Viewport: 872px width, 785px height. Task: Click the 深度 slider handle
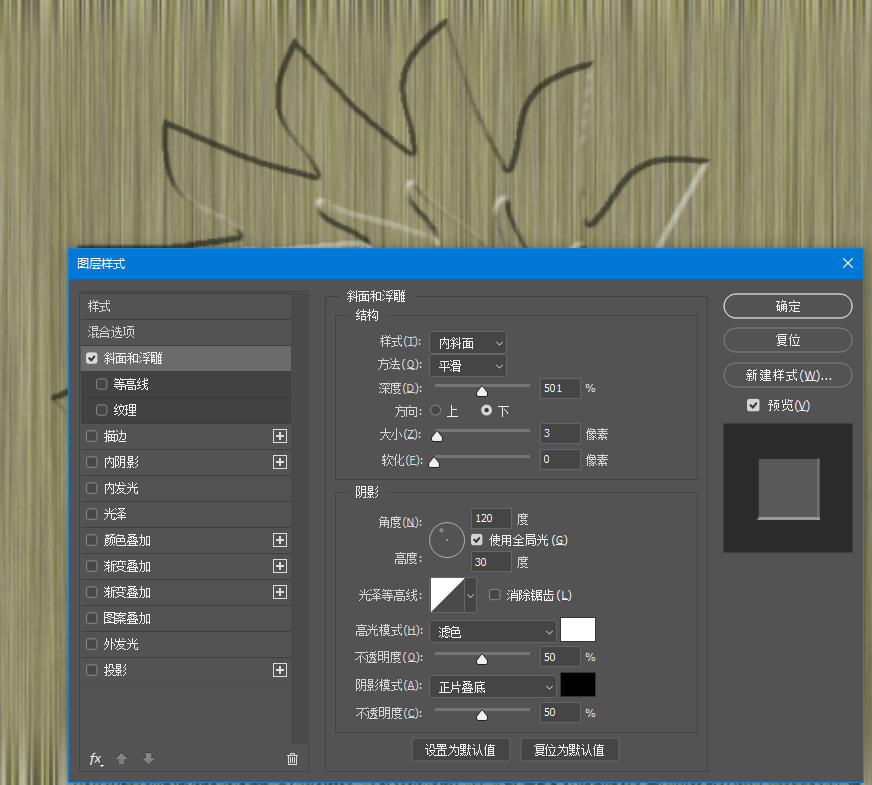pos(482,391)
